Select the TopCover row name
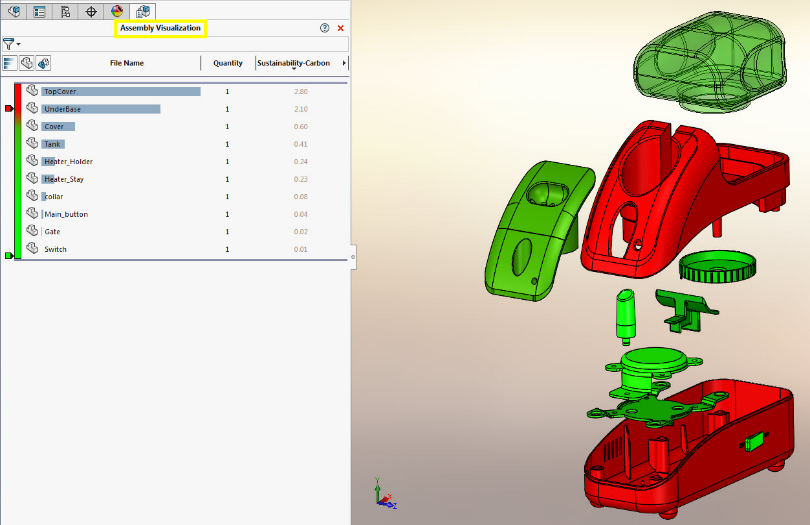This screenshot has height=525, width=810. [x=60, y=91]
